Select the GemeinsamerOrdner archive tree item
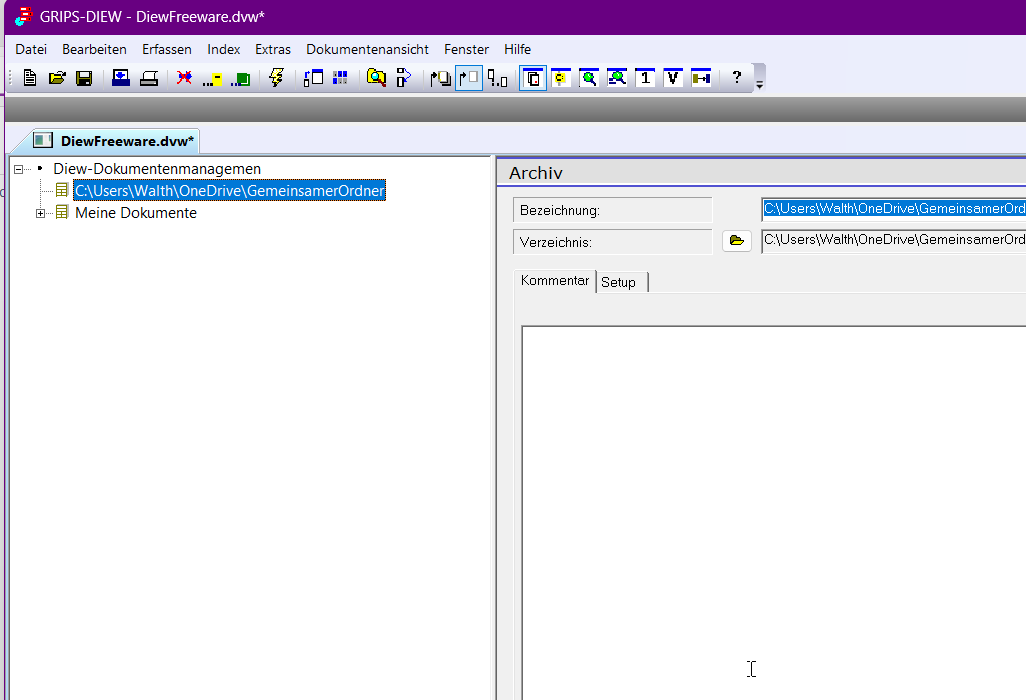1026x700 pixels. (x=229, y=191)
